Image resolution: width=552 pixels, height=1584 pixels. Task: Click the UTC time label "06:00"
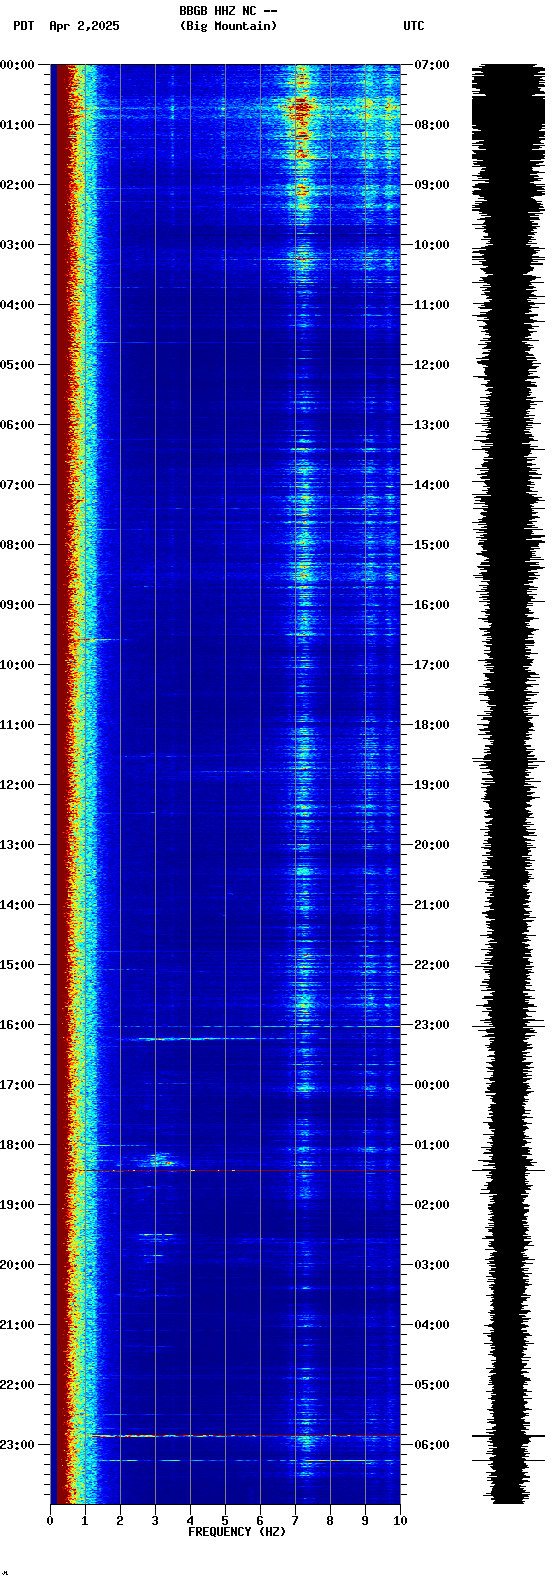[x=432, y=1445]
